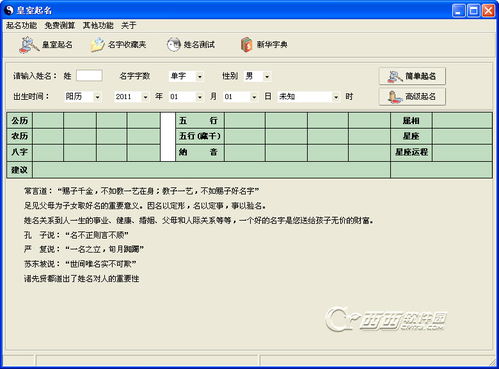The width and height of the screenshot is (499, 369).
Task: Open the 名字收藏夹 favorites folder
Action: [x=118, y=45]
